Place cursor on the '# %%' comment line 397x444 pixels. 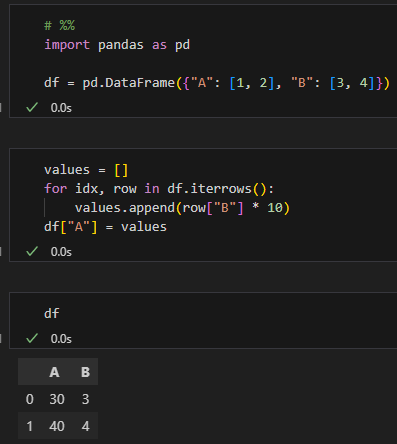(60, 25)
